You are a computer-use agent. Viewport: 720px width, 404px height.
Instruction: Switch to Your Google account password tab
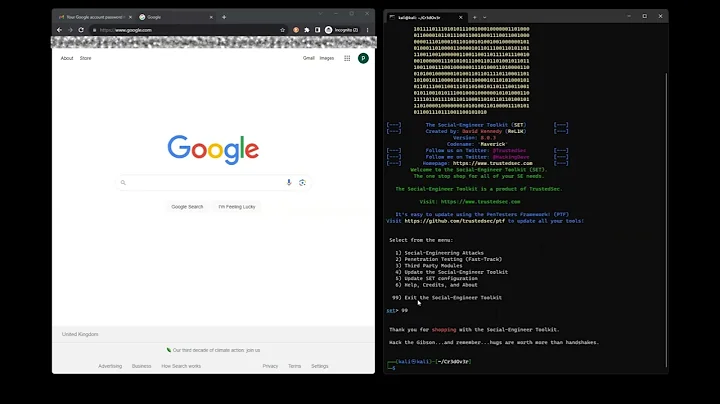point(96,17)
